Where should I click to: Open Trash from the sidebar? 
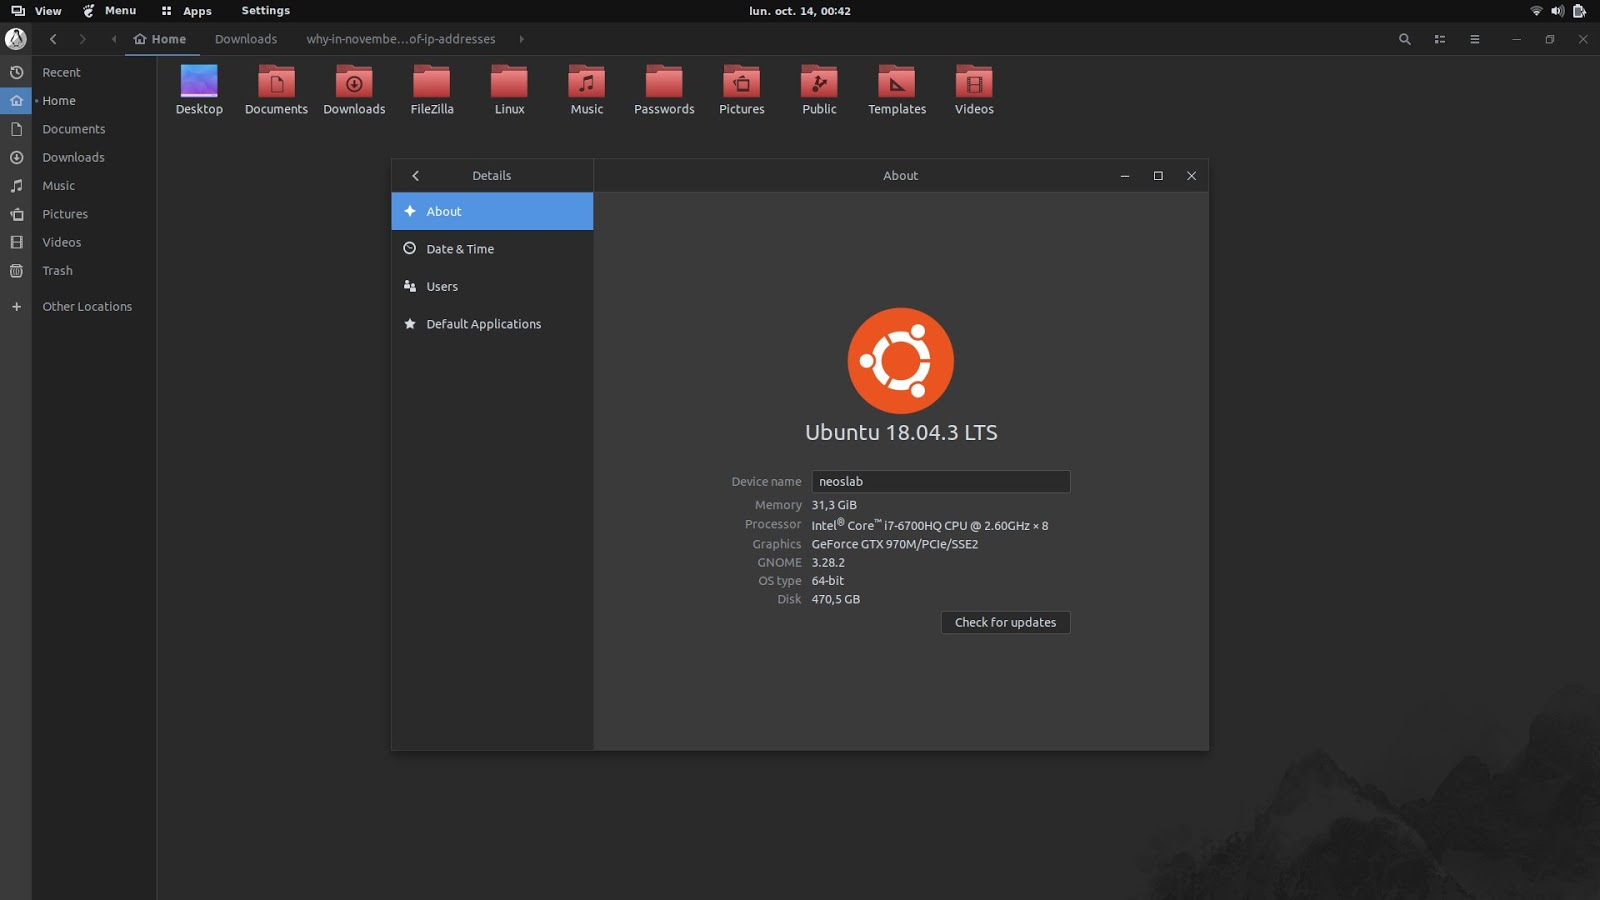(x=57, y=270)
